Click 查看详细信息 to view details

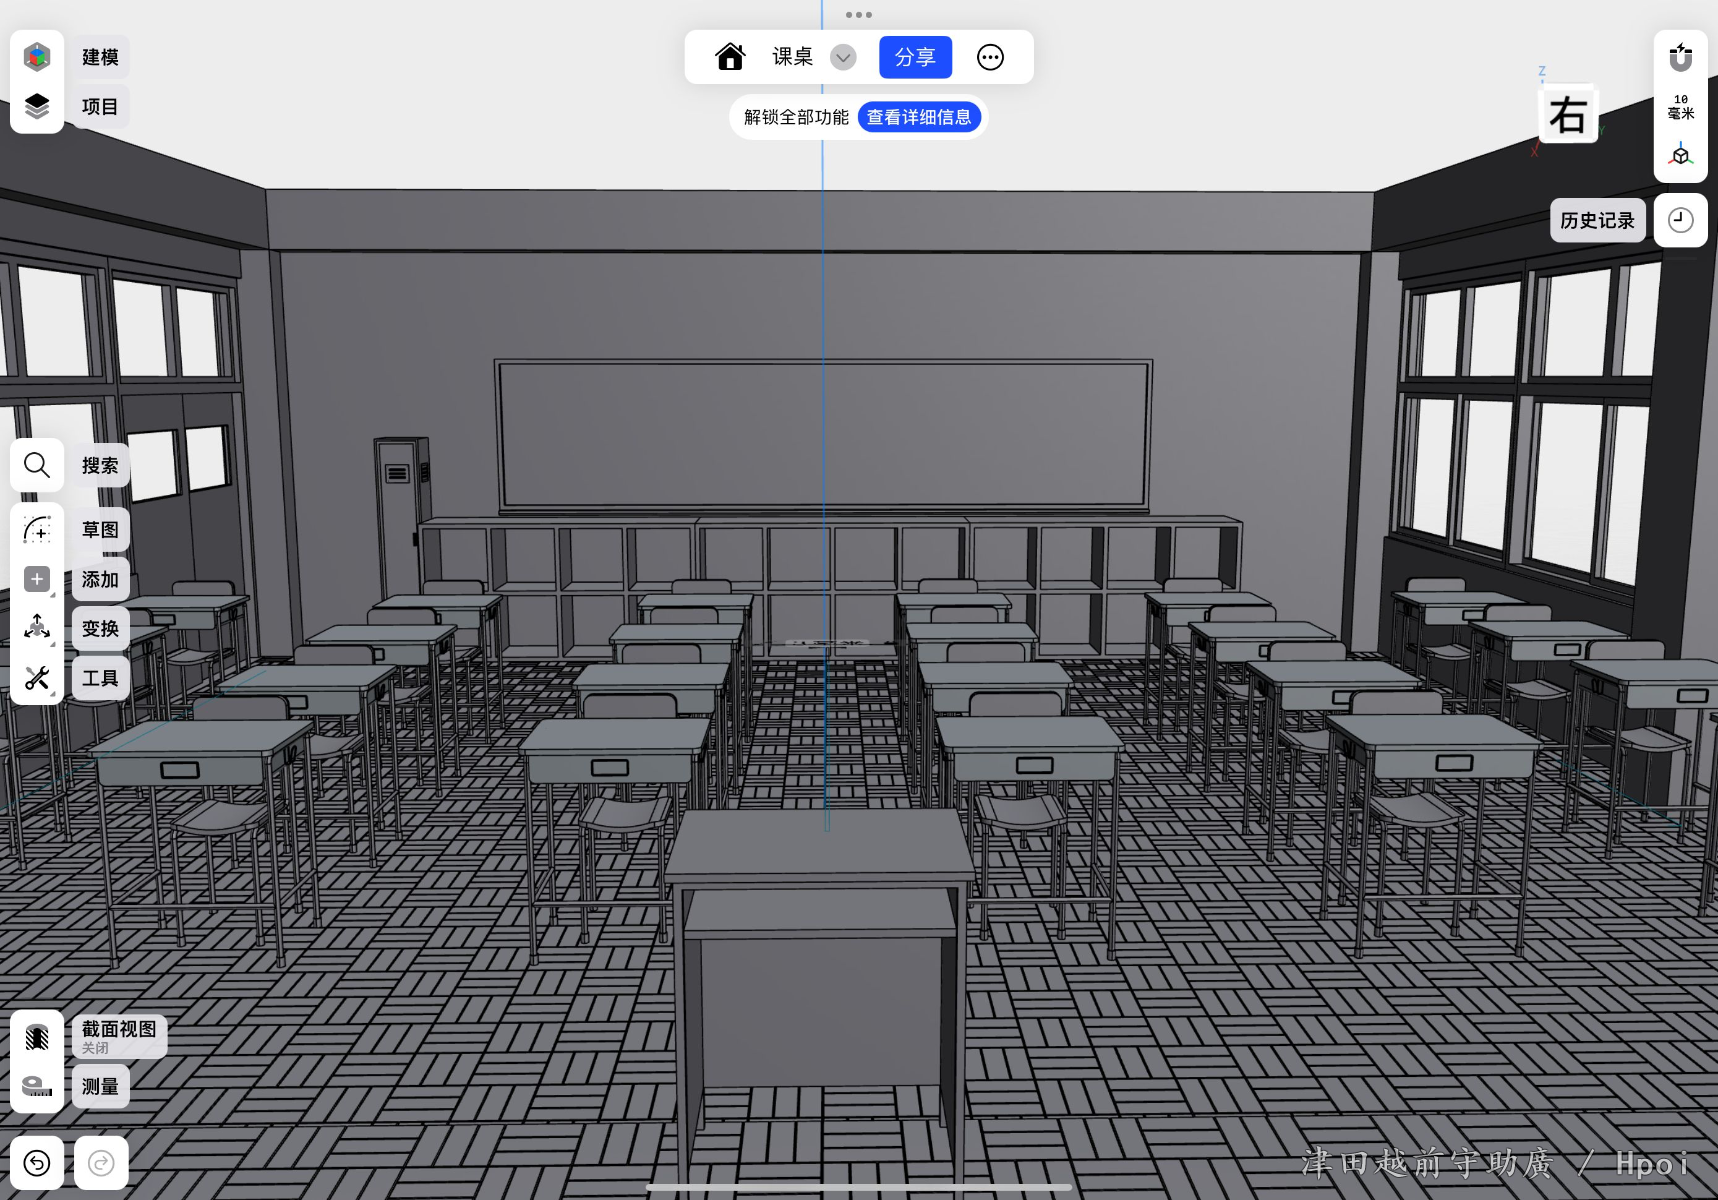tap(918, 117)
